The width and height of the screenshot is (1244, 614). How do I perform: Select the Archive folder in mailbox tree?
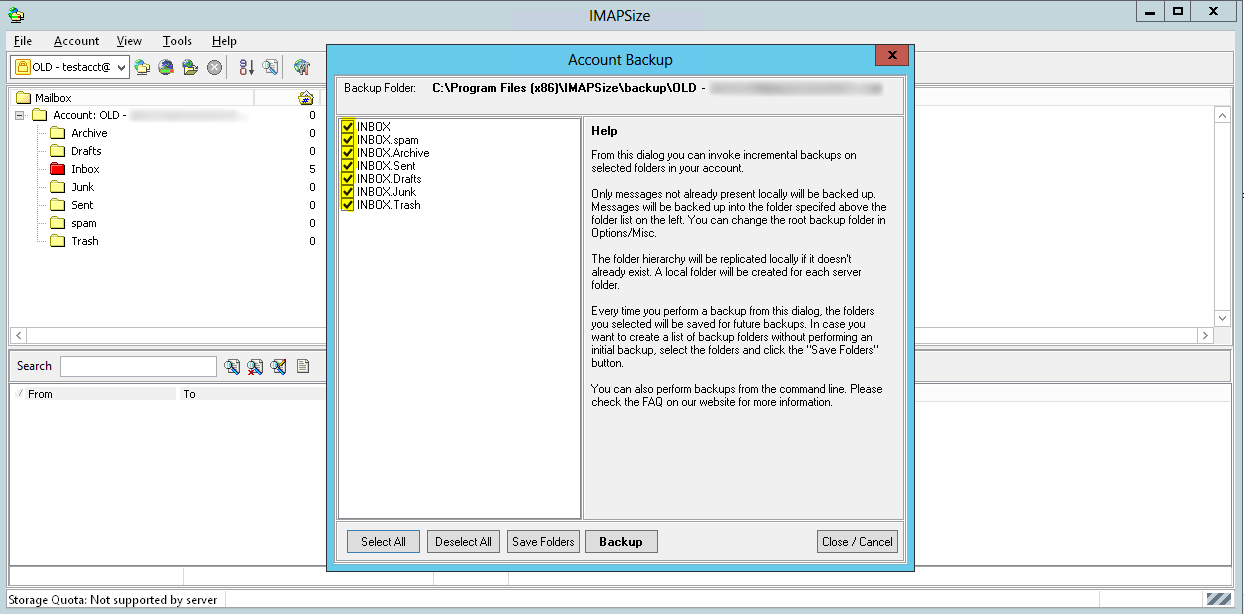click(89, 133)
